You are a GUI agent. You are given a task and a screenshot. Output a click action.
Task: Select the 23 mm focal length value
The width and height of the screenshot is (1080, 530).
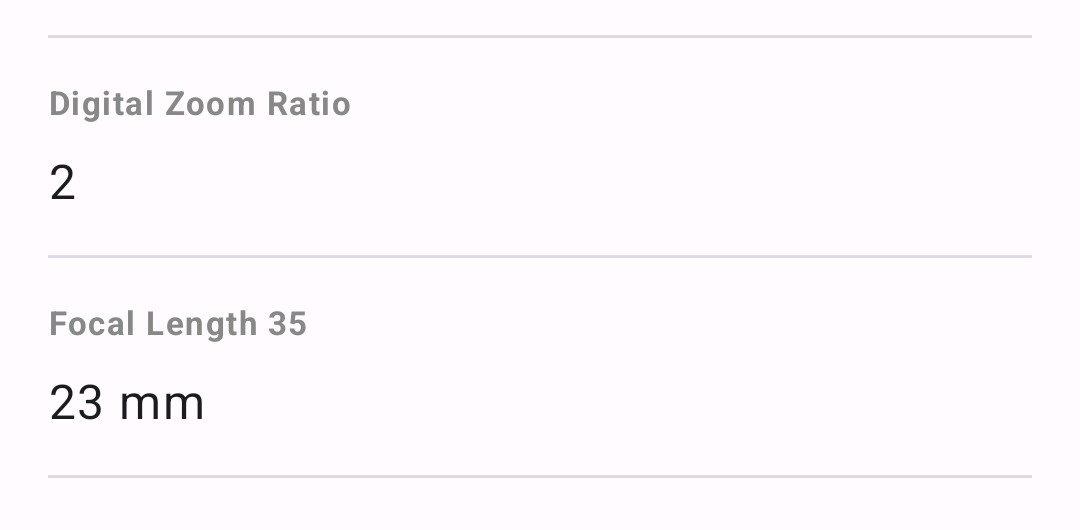point(127,403)
